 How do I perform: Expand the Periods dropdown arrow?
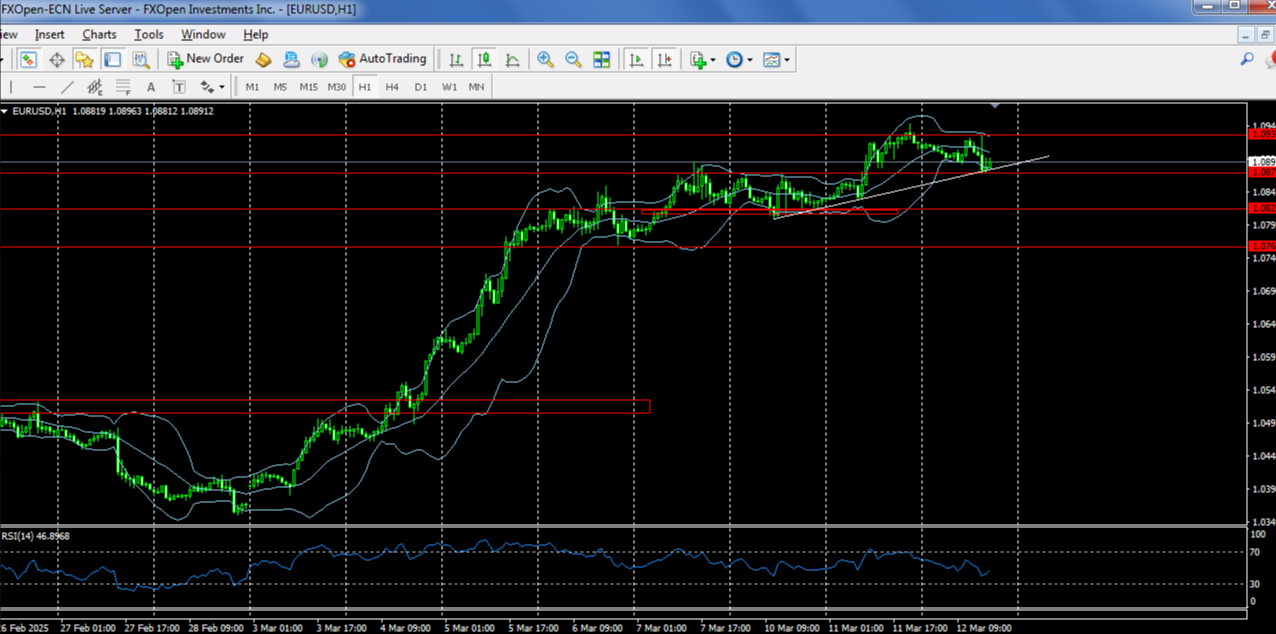coord(750,60)
